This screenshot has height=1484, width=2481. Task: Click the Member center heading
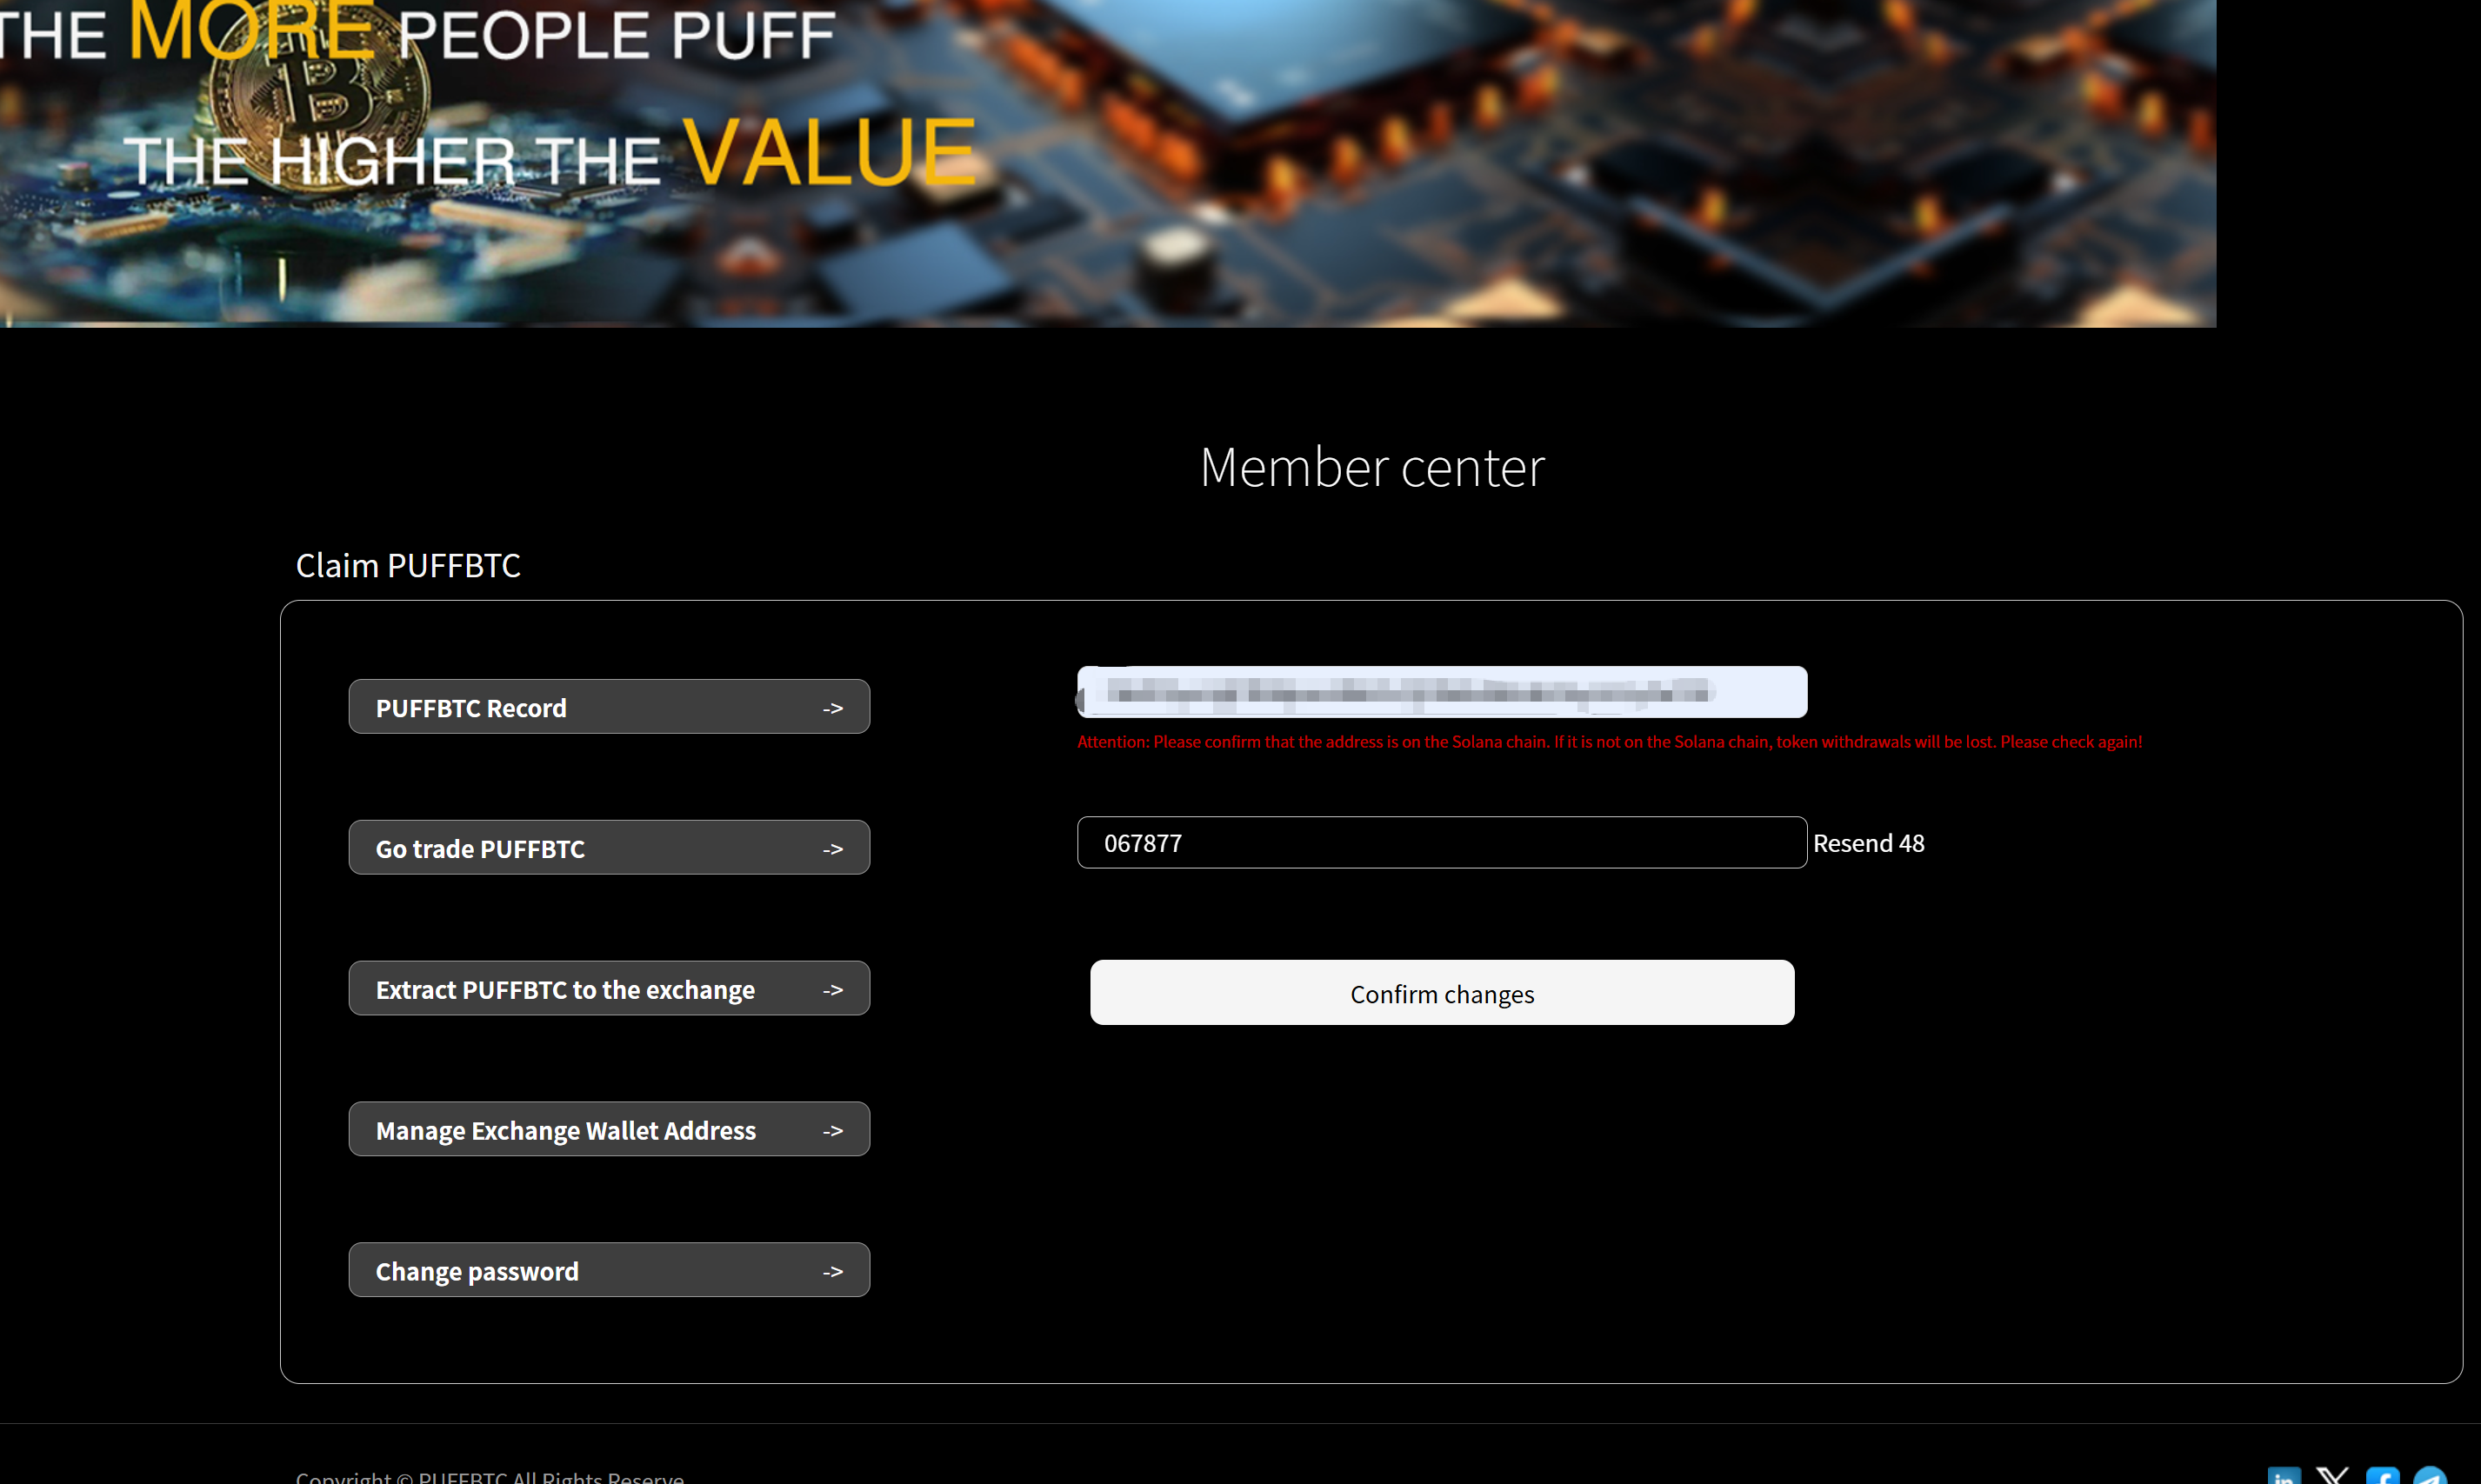[1371, 467]
